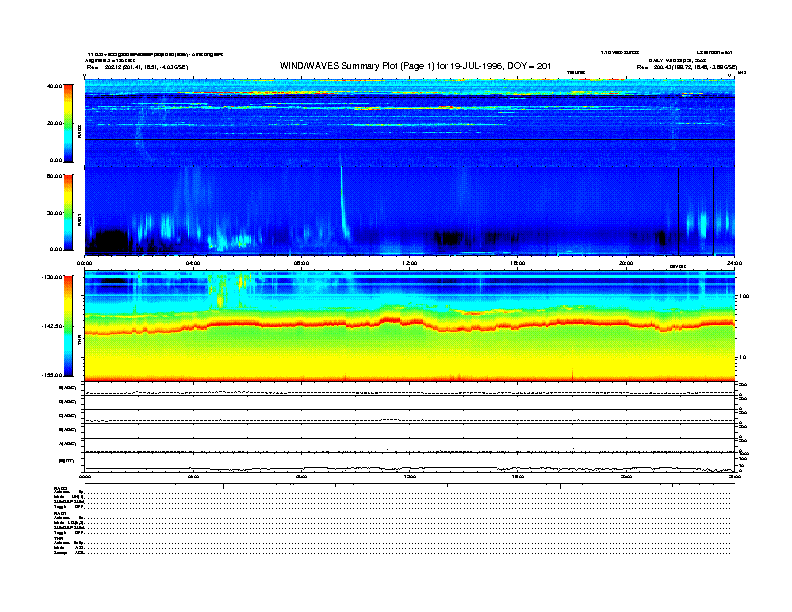Screen dimensions: 792x612
Task: Click the -142.50 label on TNR color bar
Action: click(52, 326)
